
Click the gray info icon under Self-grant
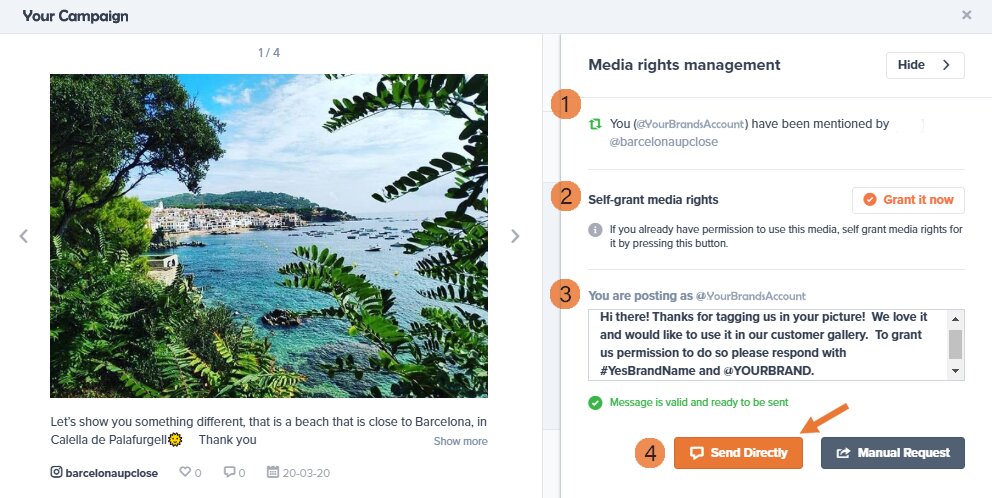595,230
